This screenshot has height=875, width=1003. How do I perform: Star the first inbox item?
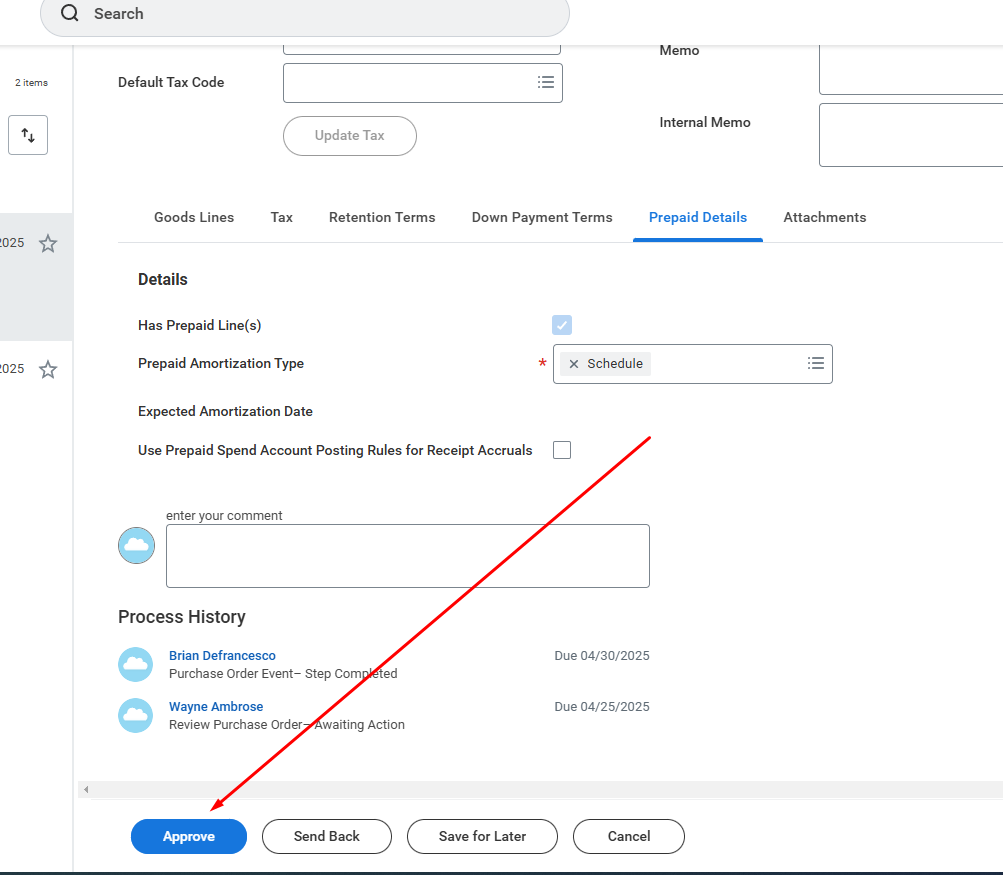tap(48, 243)
